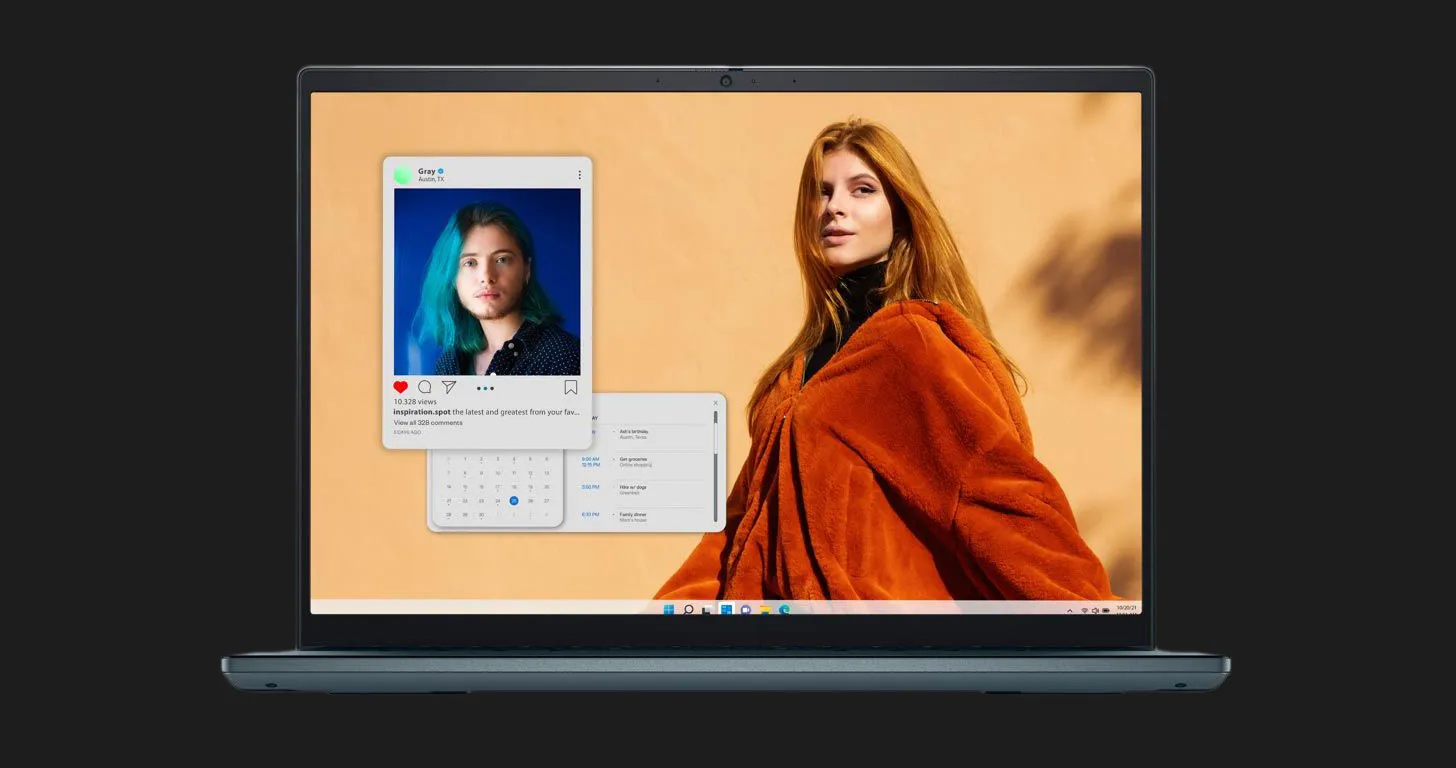This screenshot has width=1456, height=768.
Task: Launch the Widgets panel from the taskbar
Action: (726, 609)
